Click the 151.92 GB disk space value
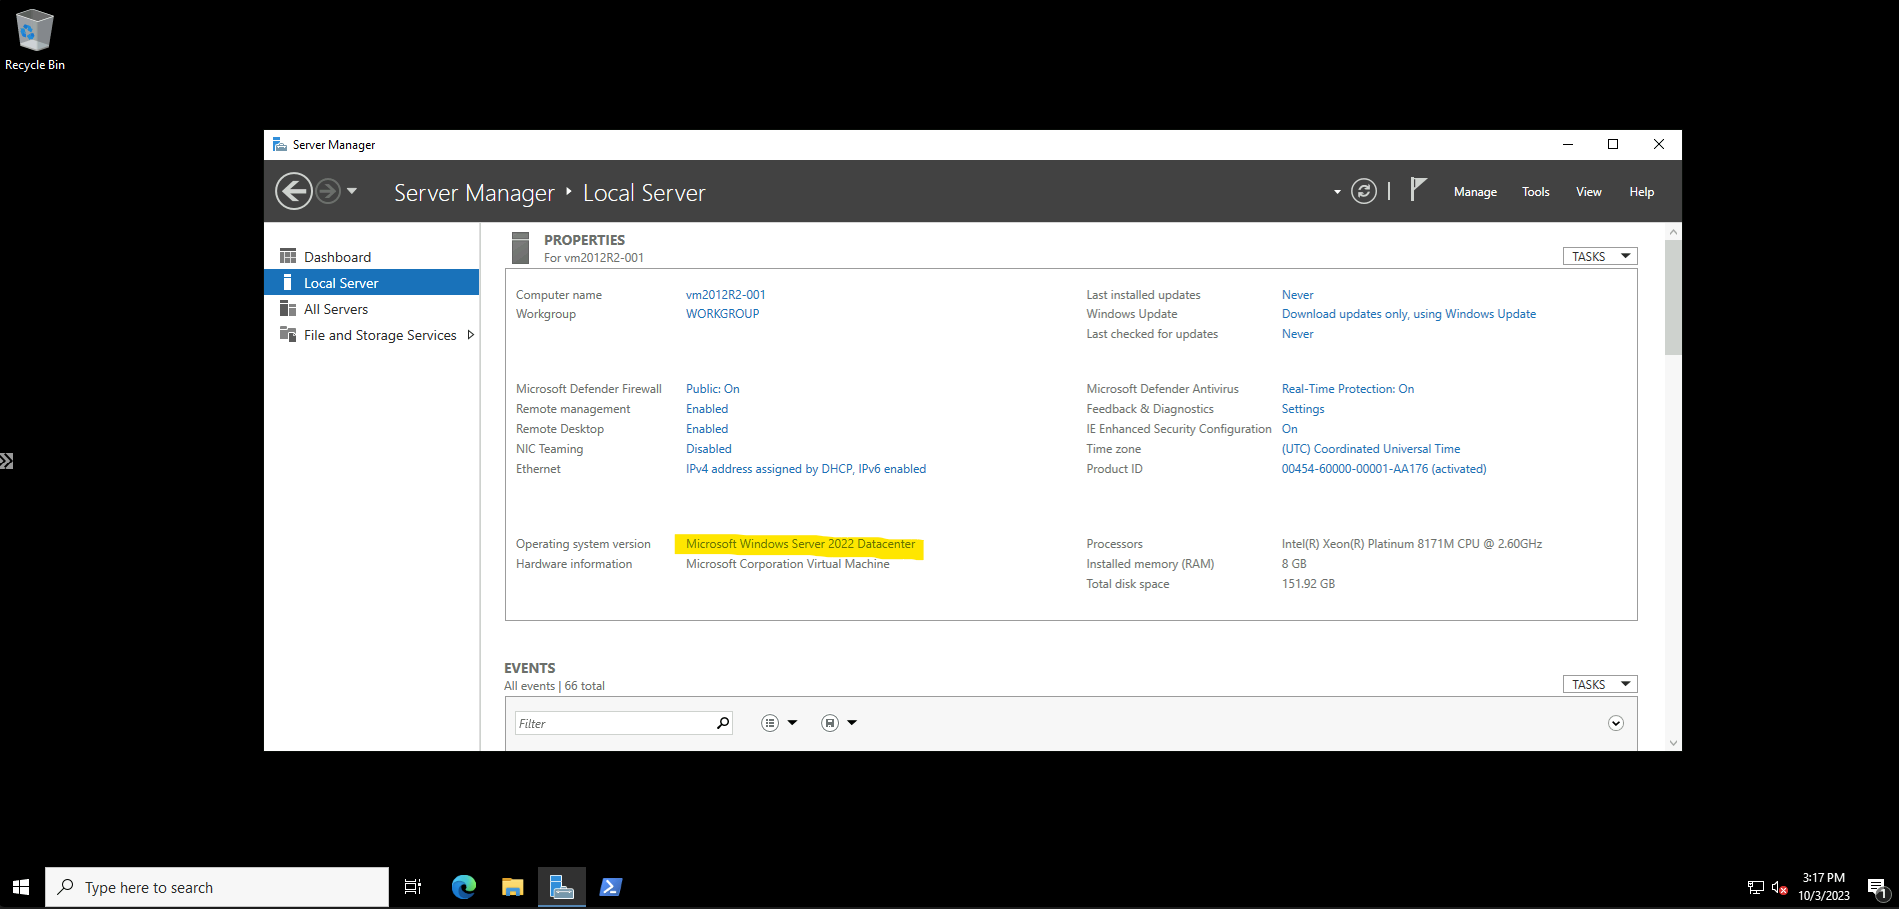This screenshot has height=909, width=1899. (x=1308, y=584)
